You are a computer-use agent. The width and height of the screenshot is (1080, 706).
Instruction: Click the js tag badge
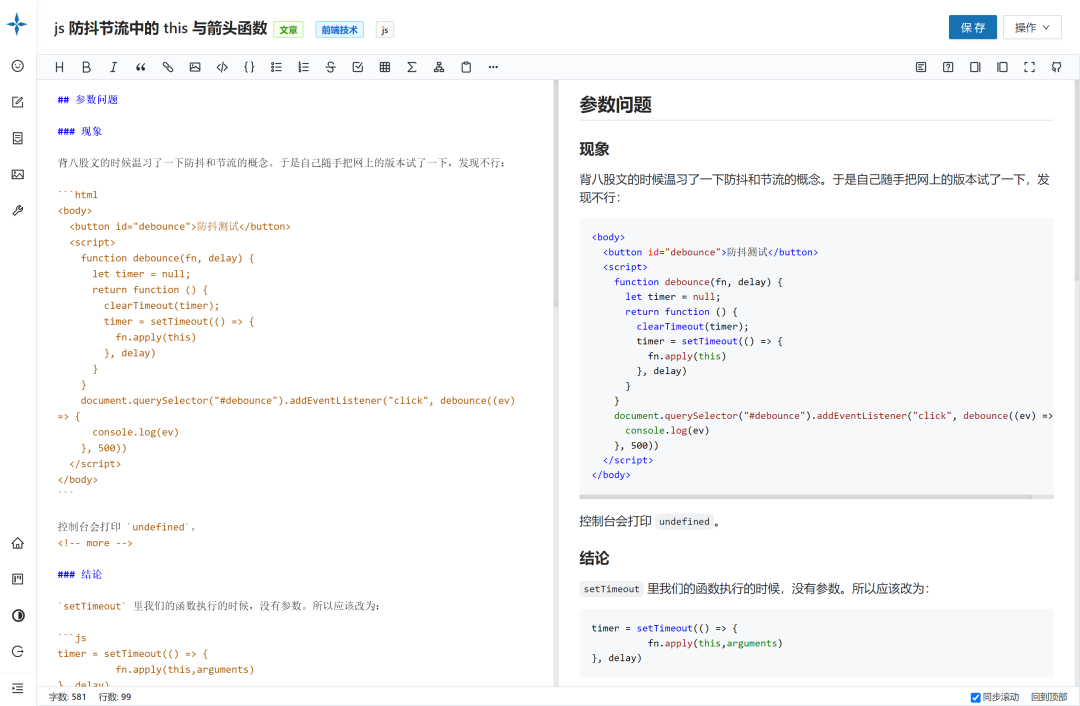(x=385, y=30)
